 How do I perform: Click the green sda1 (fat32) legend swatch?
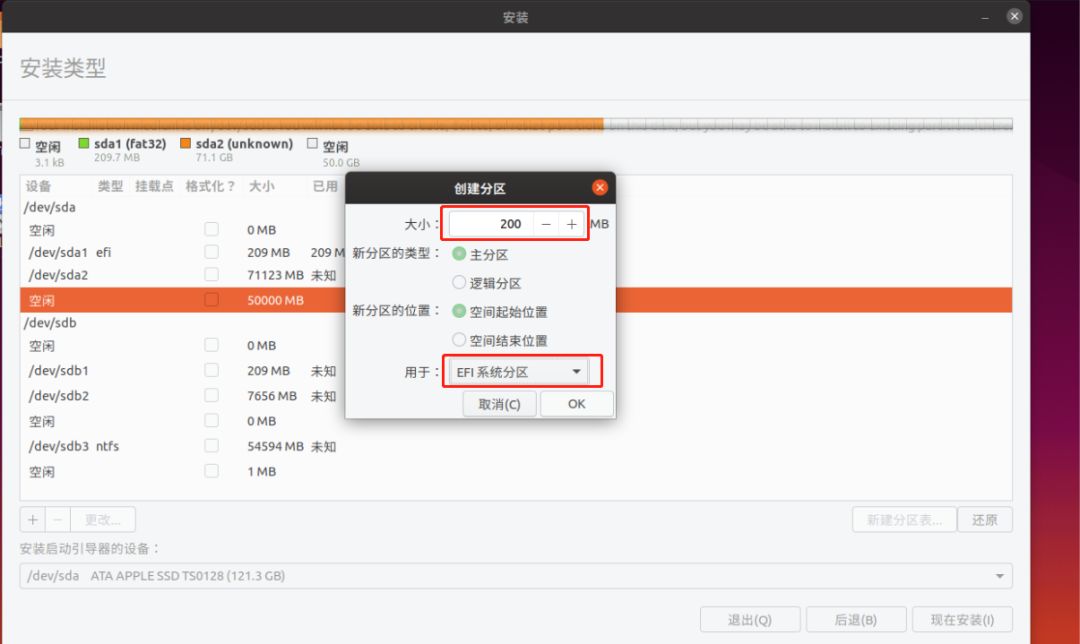[84, 143]
